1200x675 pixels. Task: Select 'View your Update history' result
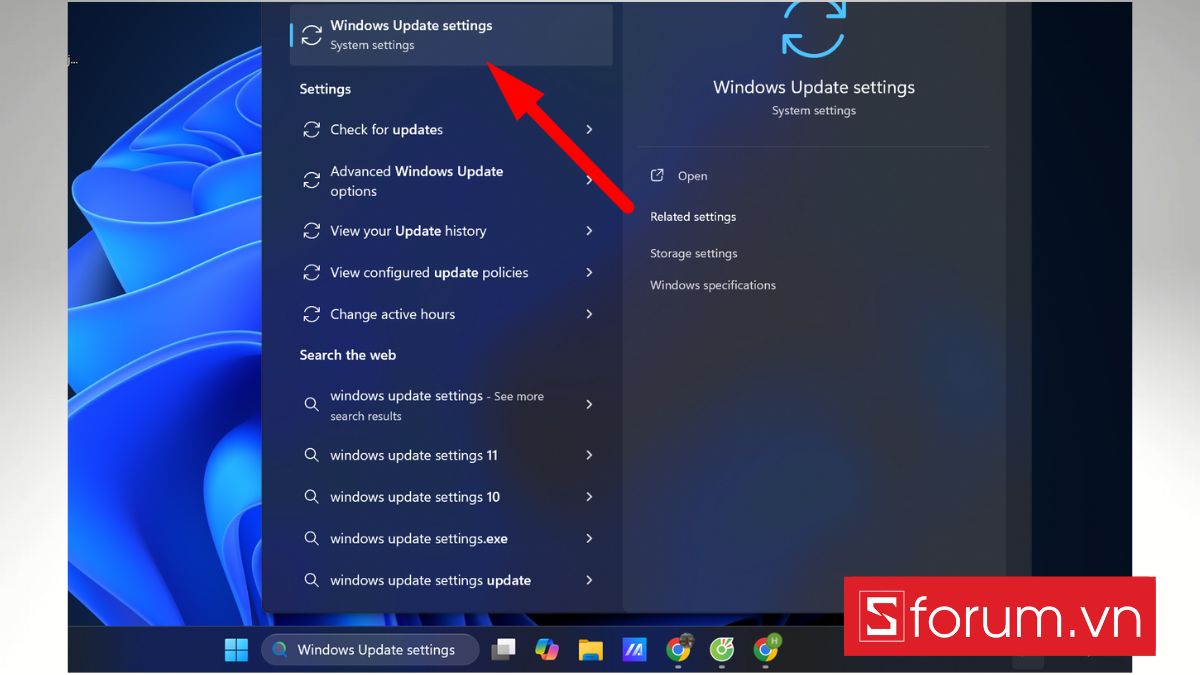pos(451,231)
